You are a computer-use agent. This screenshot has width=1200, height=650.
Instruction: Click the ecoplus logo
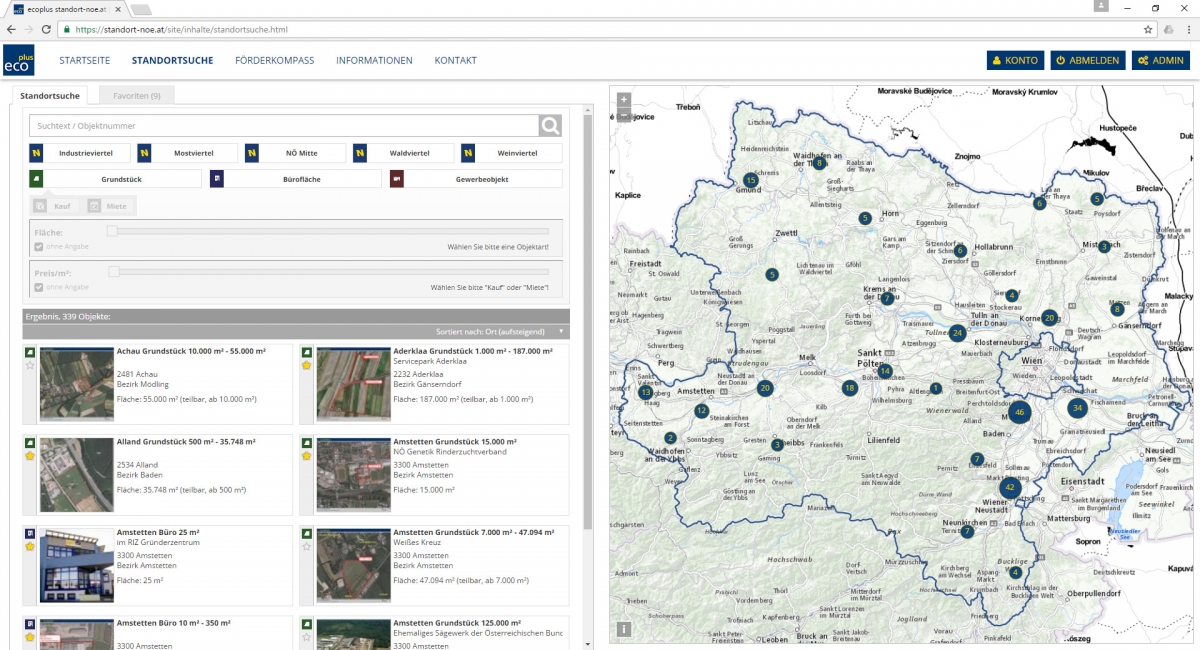19,60
